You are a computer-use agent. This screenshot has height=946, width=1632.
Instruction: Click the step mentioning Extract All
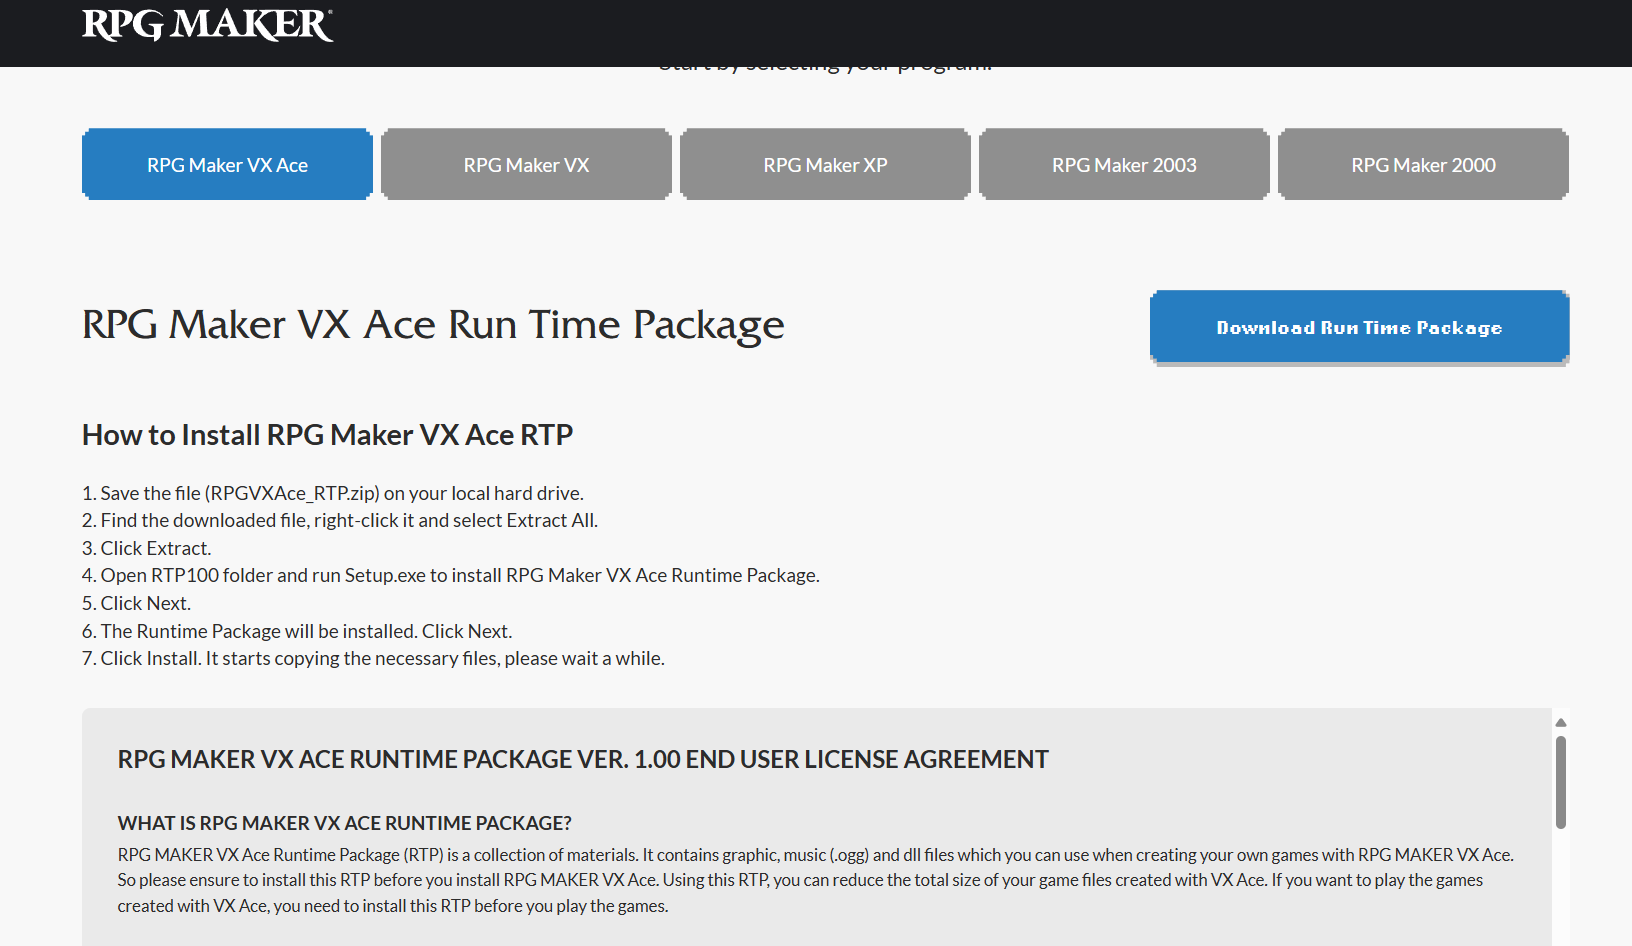340,521
